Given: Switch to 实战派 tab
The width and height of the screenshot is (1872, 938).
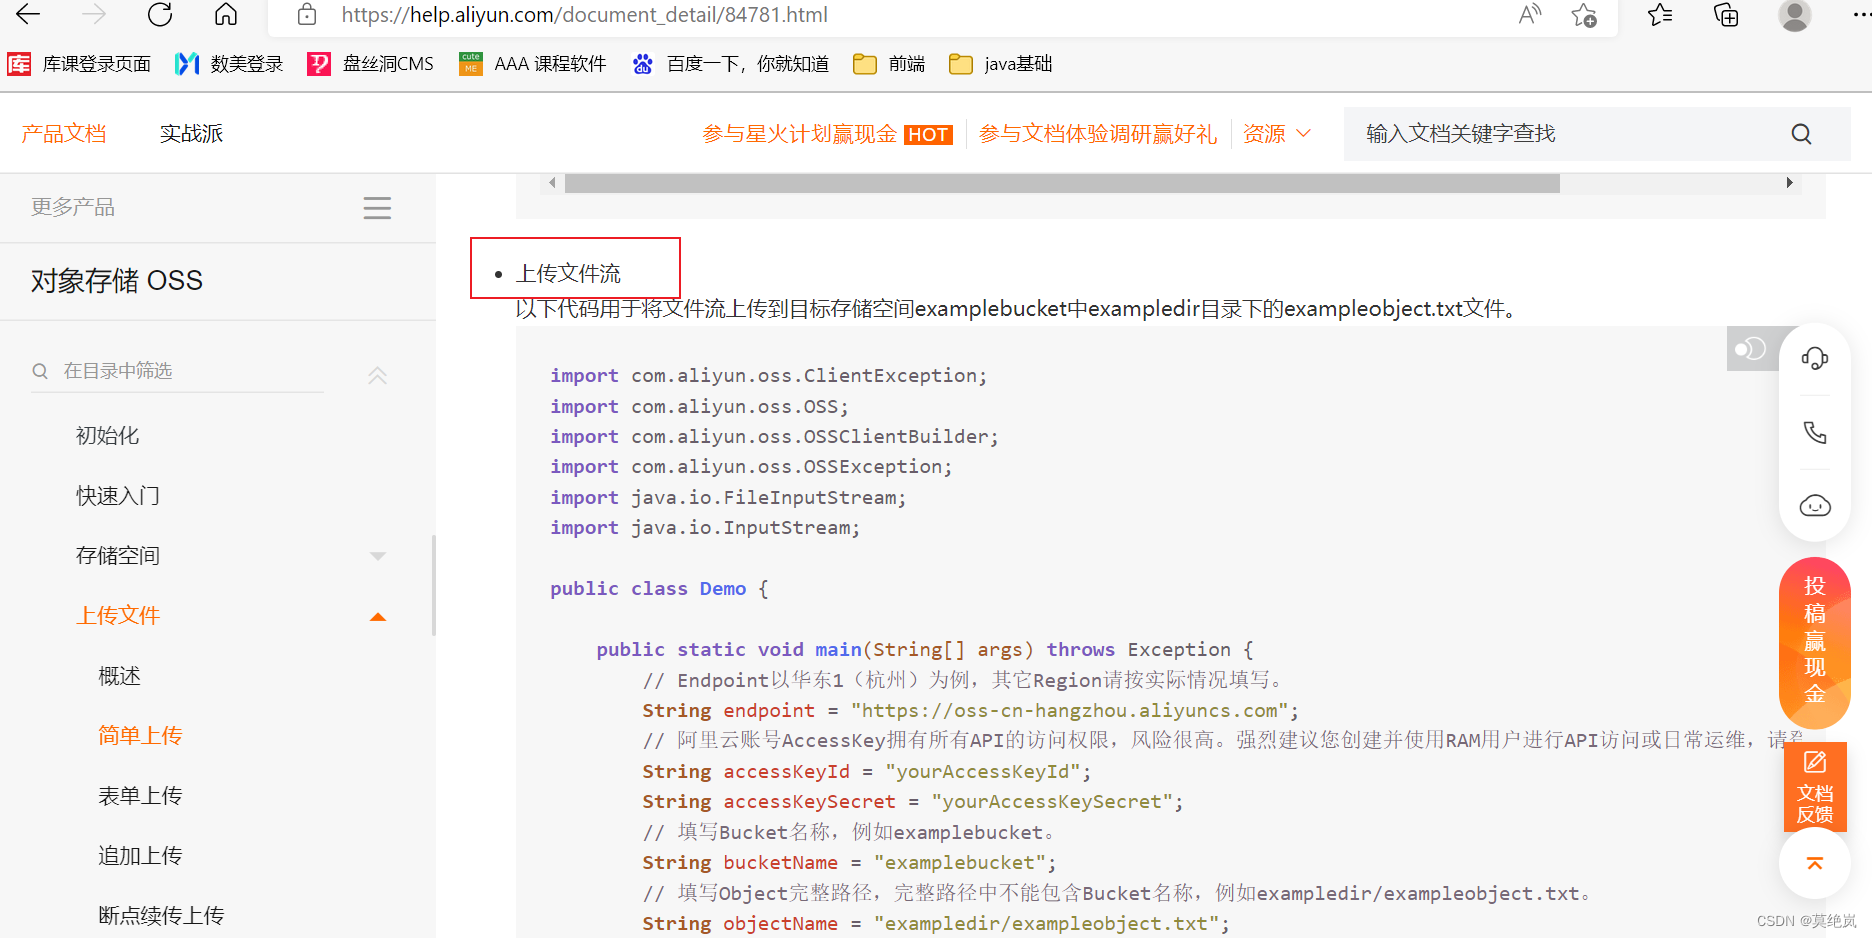Looking at the screenshot, I should 191,134.
